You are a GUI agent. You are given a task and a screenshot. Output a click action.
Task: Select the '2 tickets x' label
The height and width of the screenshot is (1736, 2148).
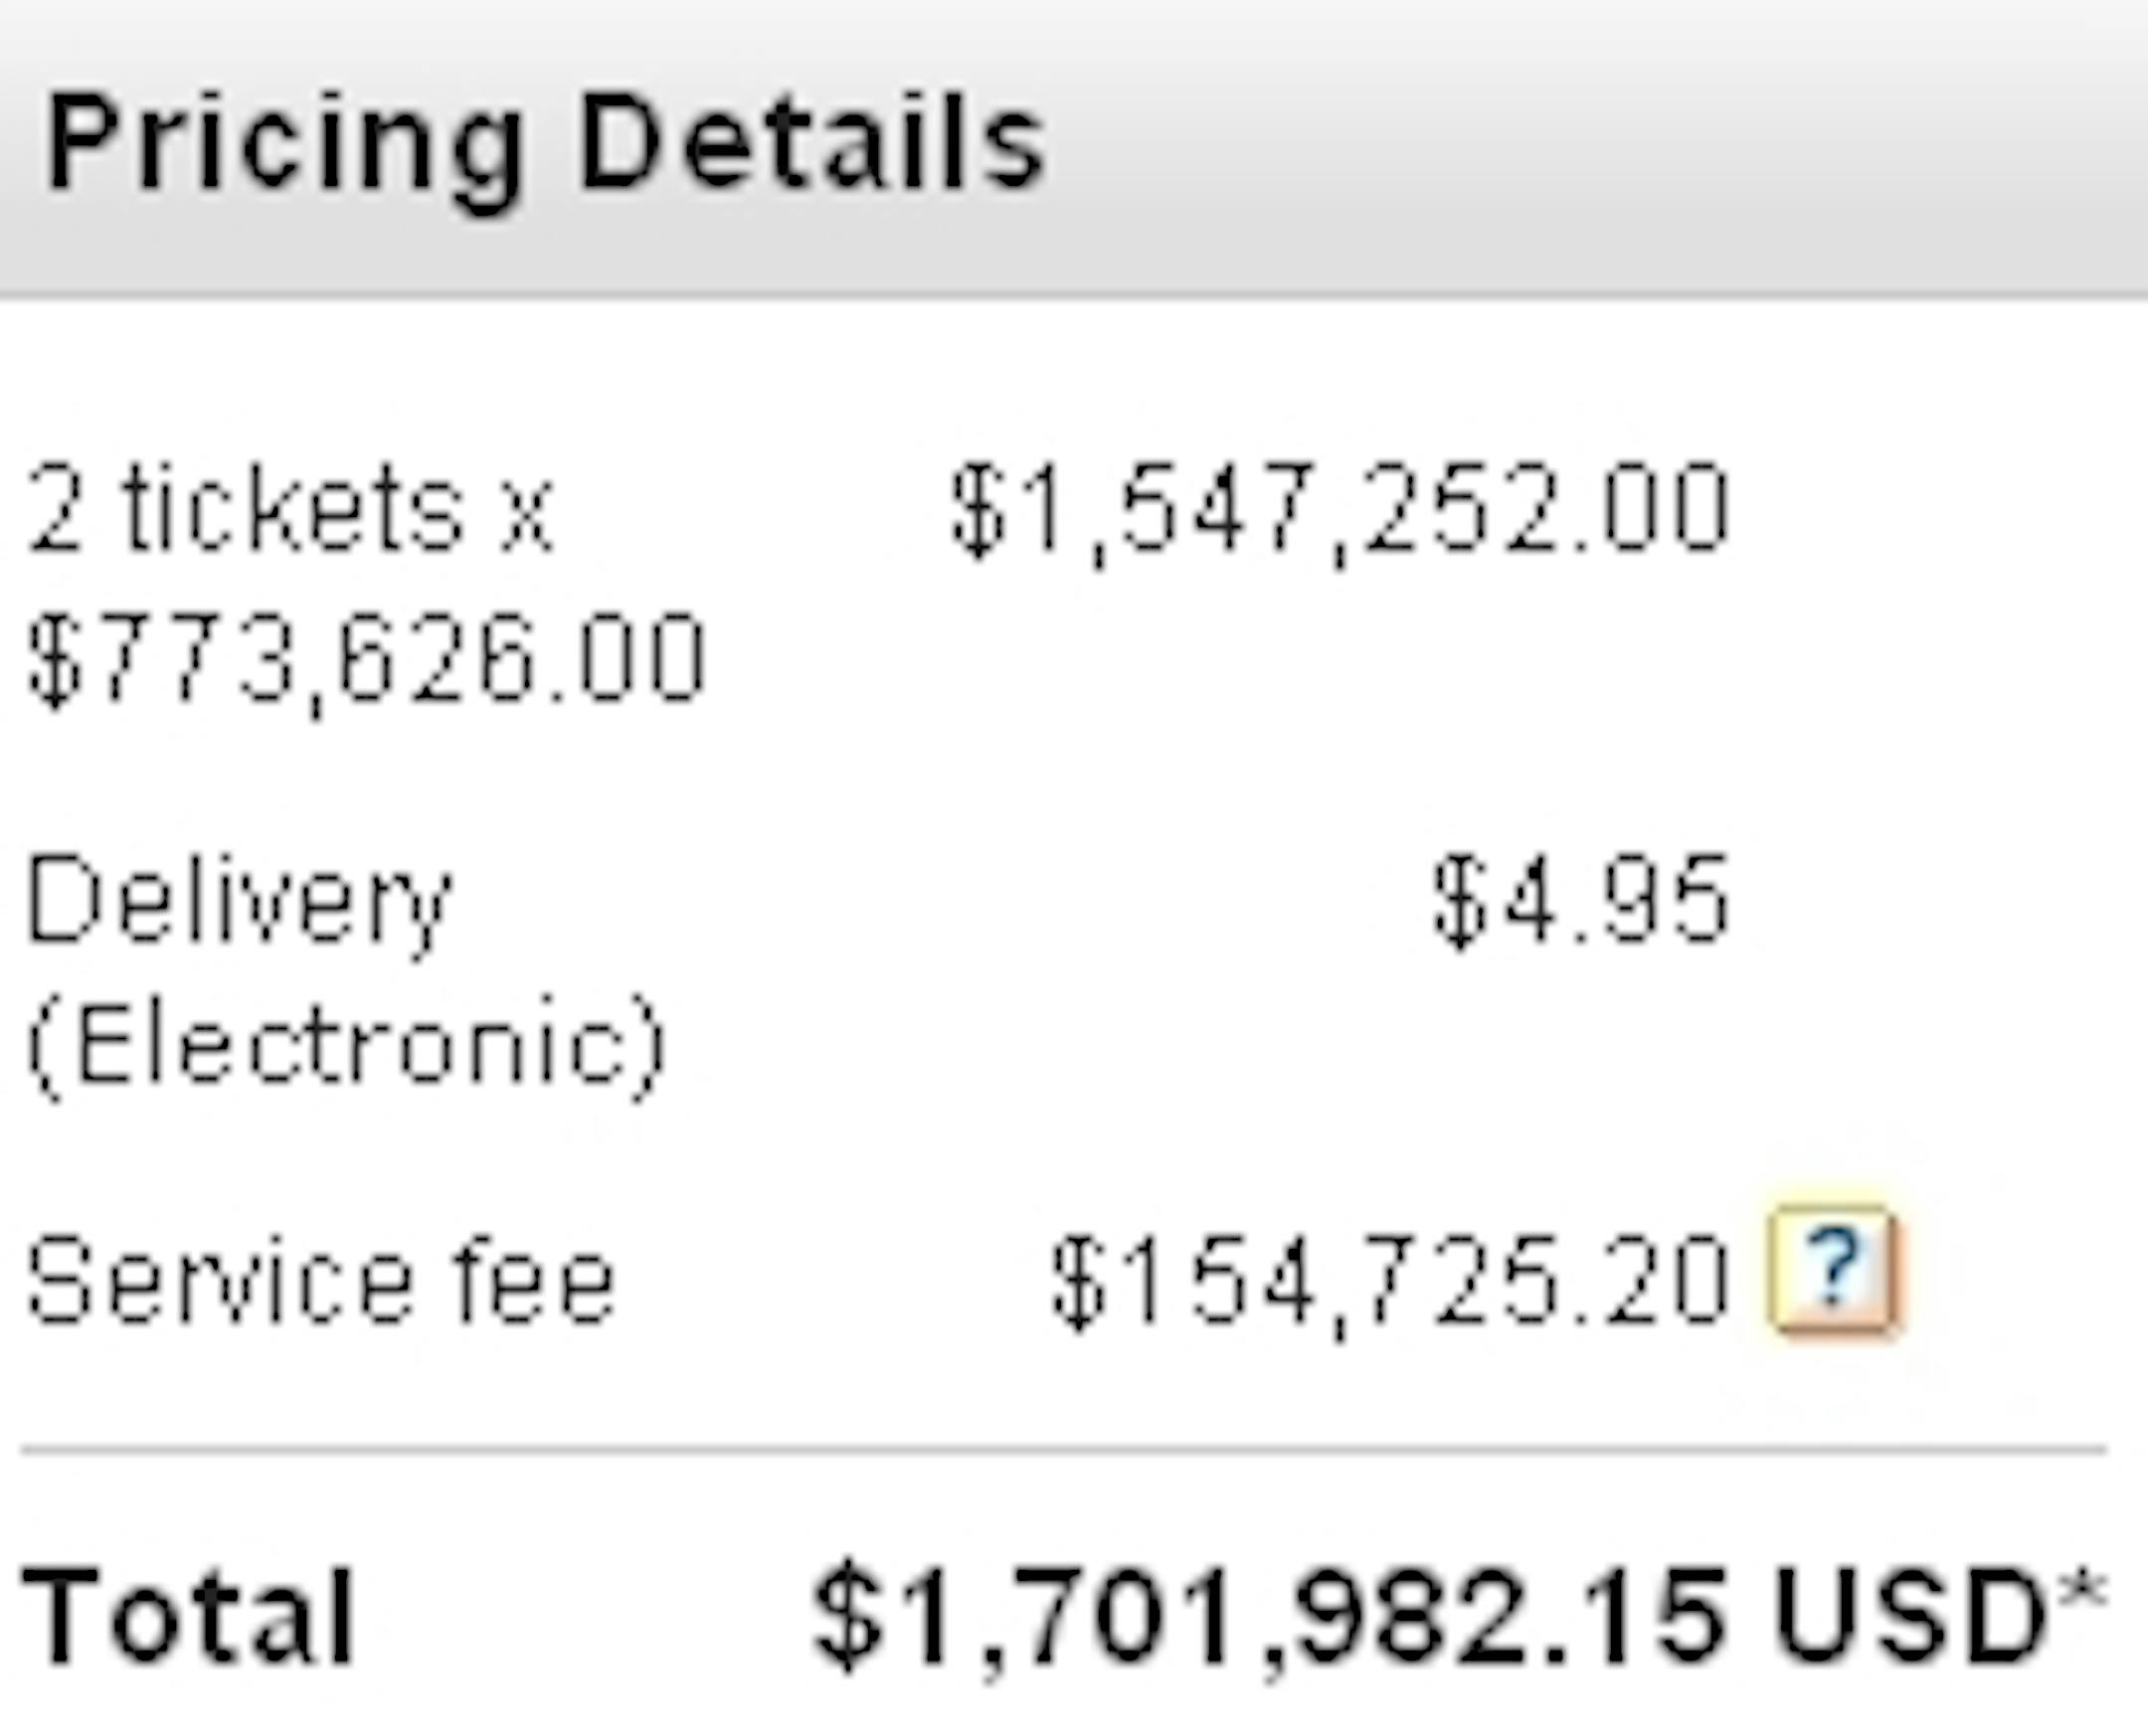[x=290, y=509]
